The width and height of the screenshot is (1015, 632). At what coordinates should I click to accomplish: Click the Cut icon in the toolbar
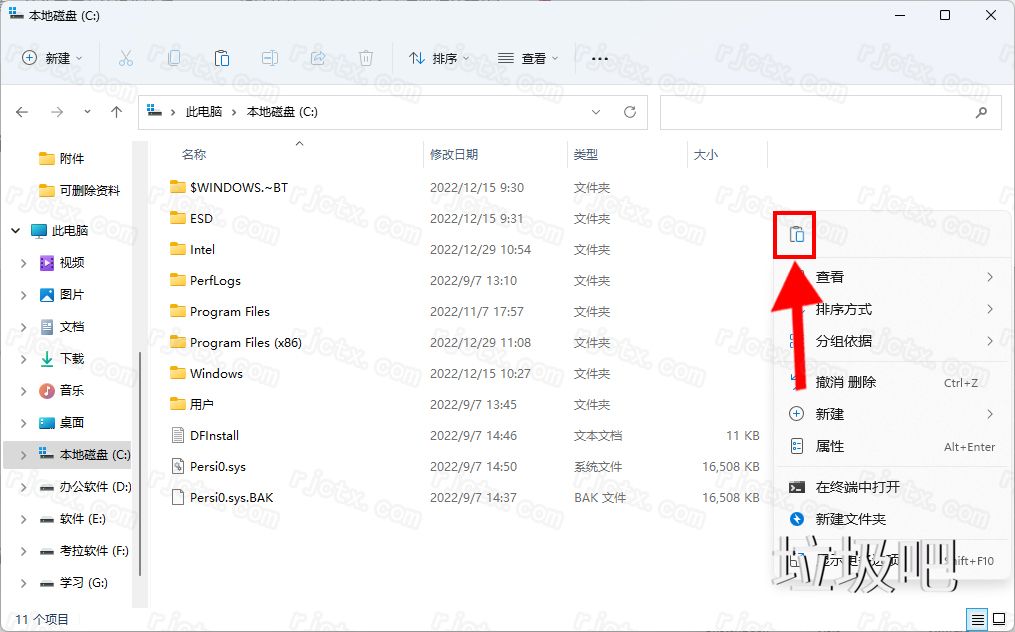tap(126, 58)
